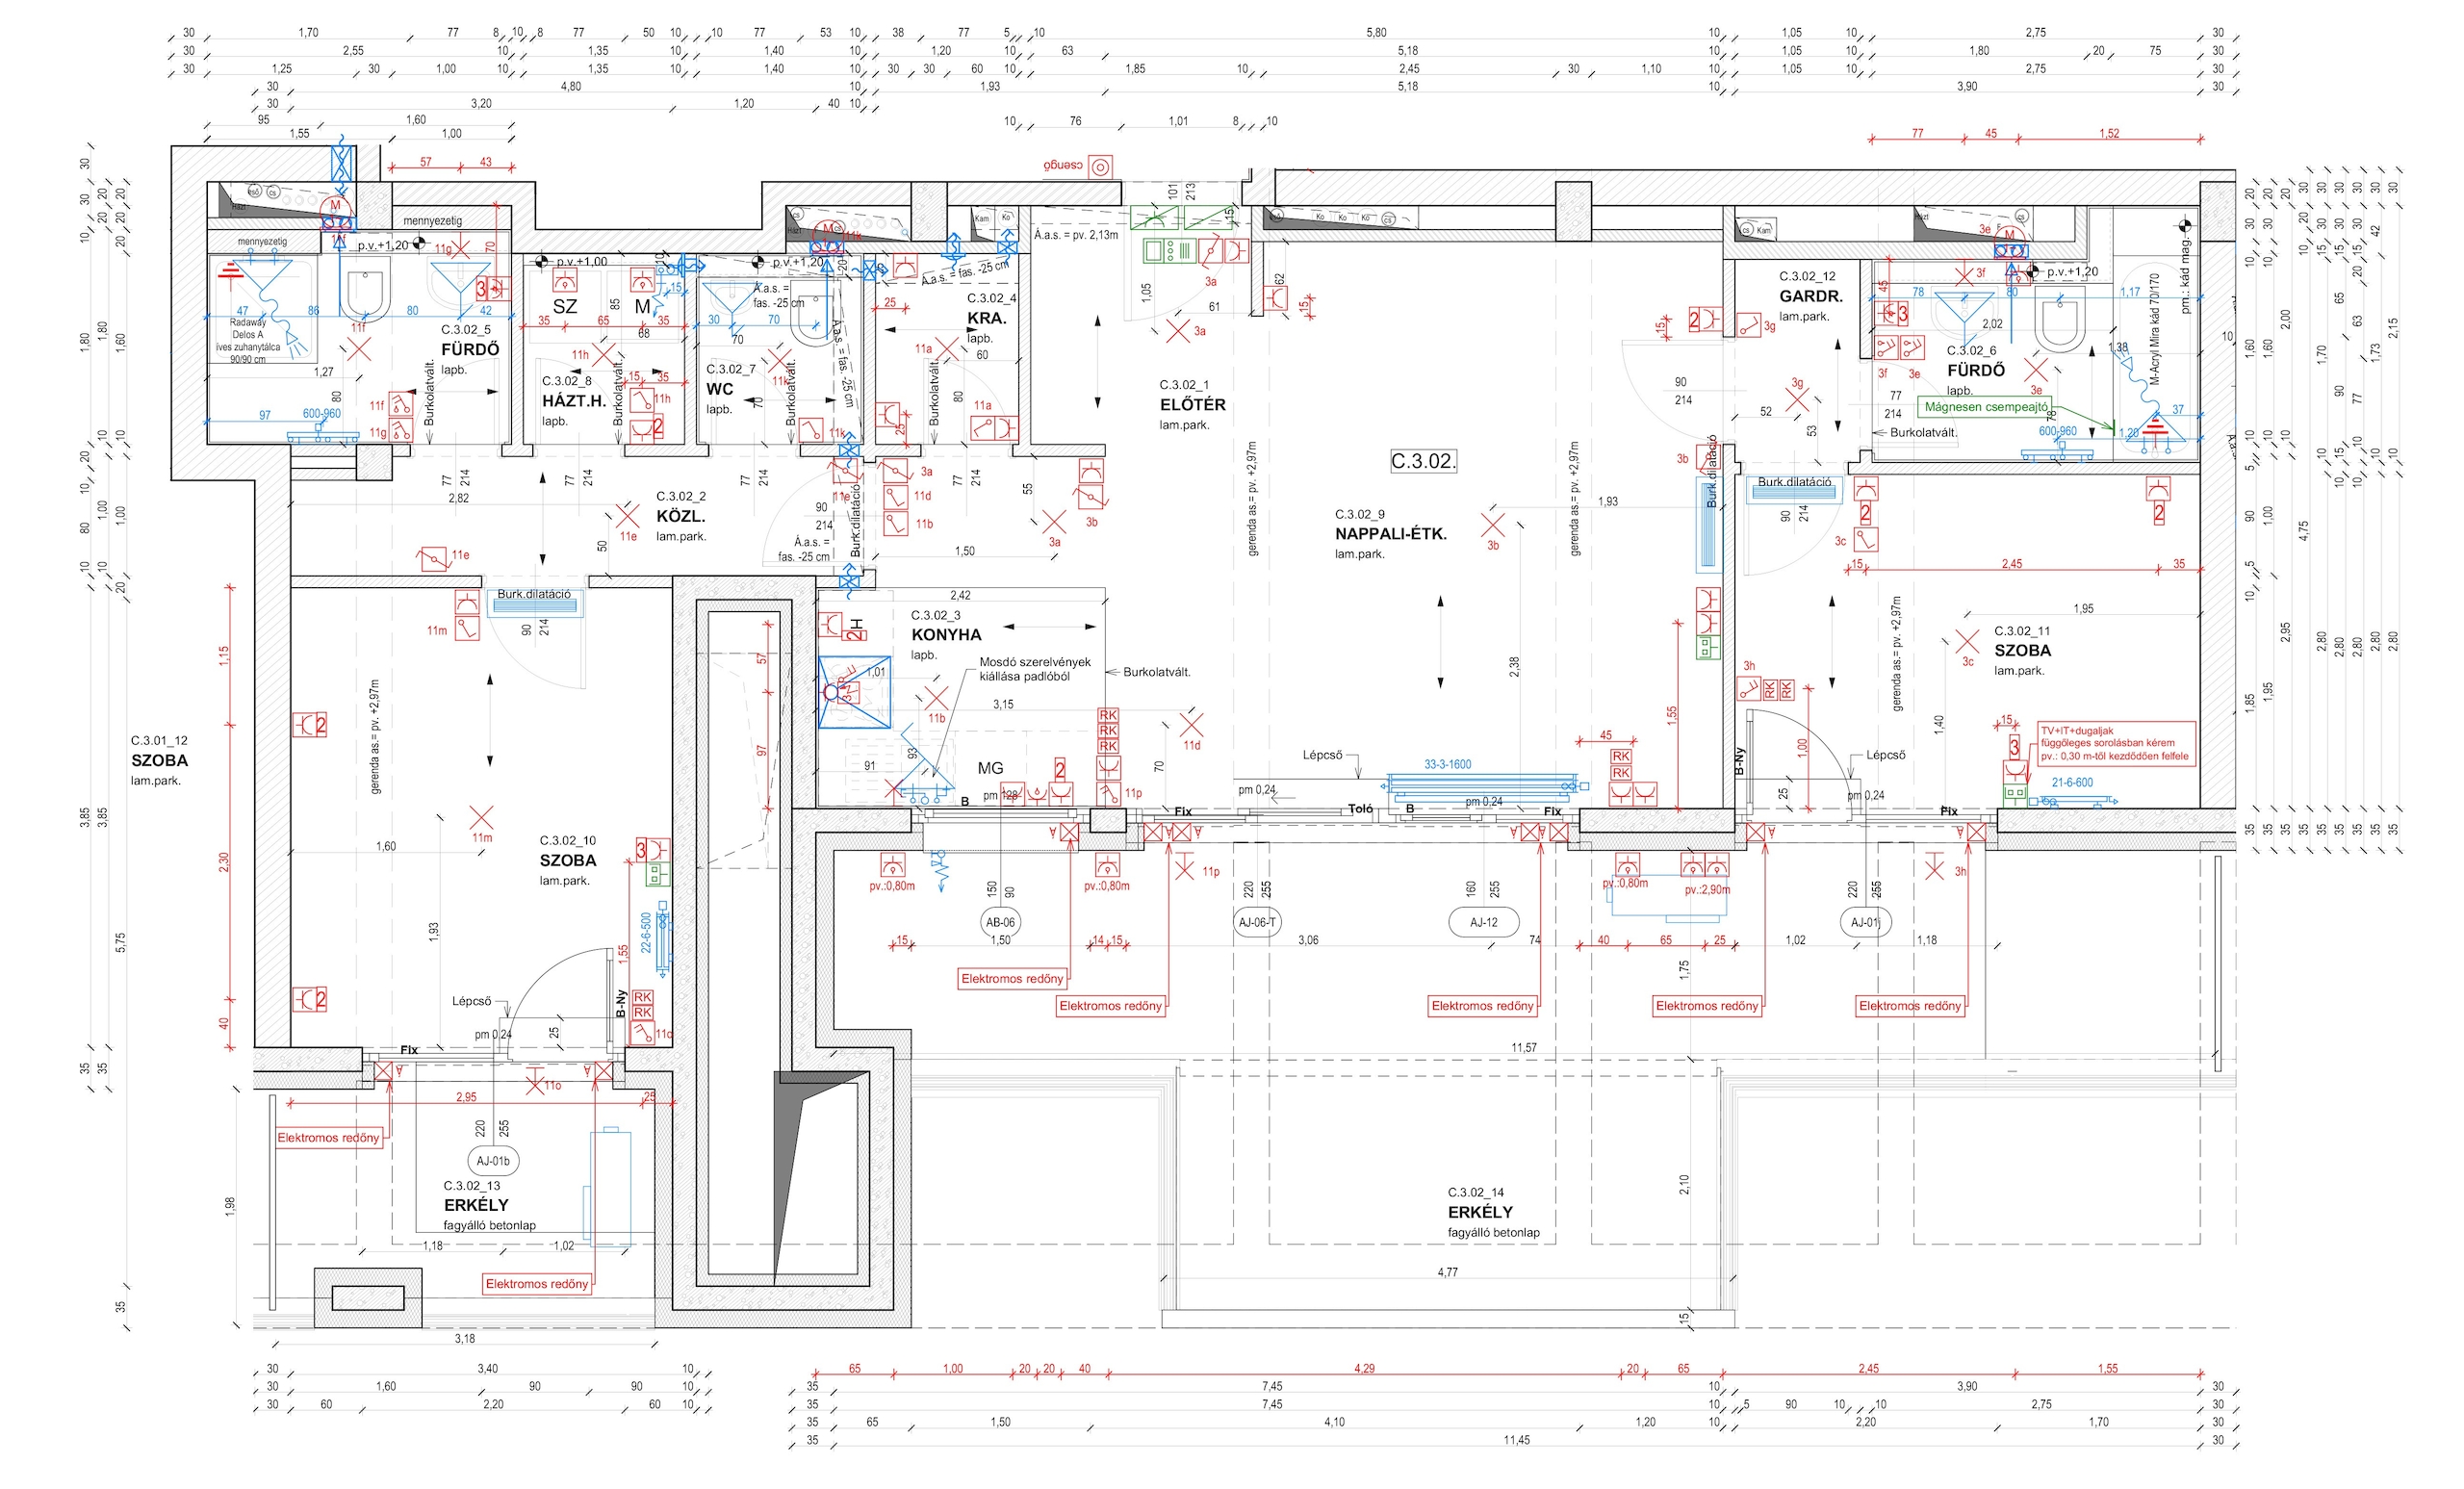Select the GARDR. room label
2464x1489 pixels.
pos(1810,297)
